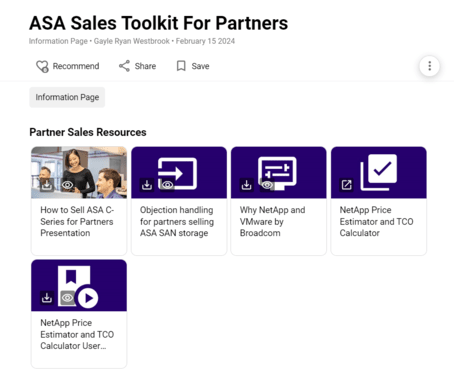Open NetApp Price Estimator and TCO Calculator title
The width and height of the screenshot is (454, 379).
[x=376, y=221]
